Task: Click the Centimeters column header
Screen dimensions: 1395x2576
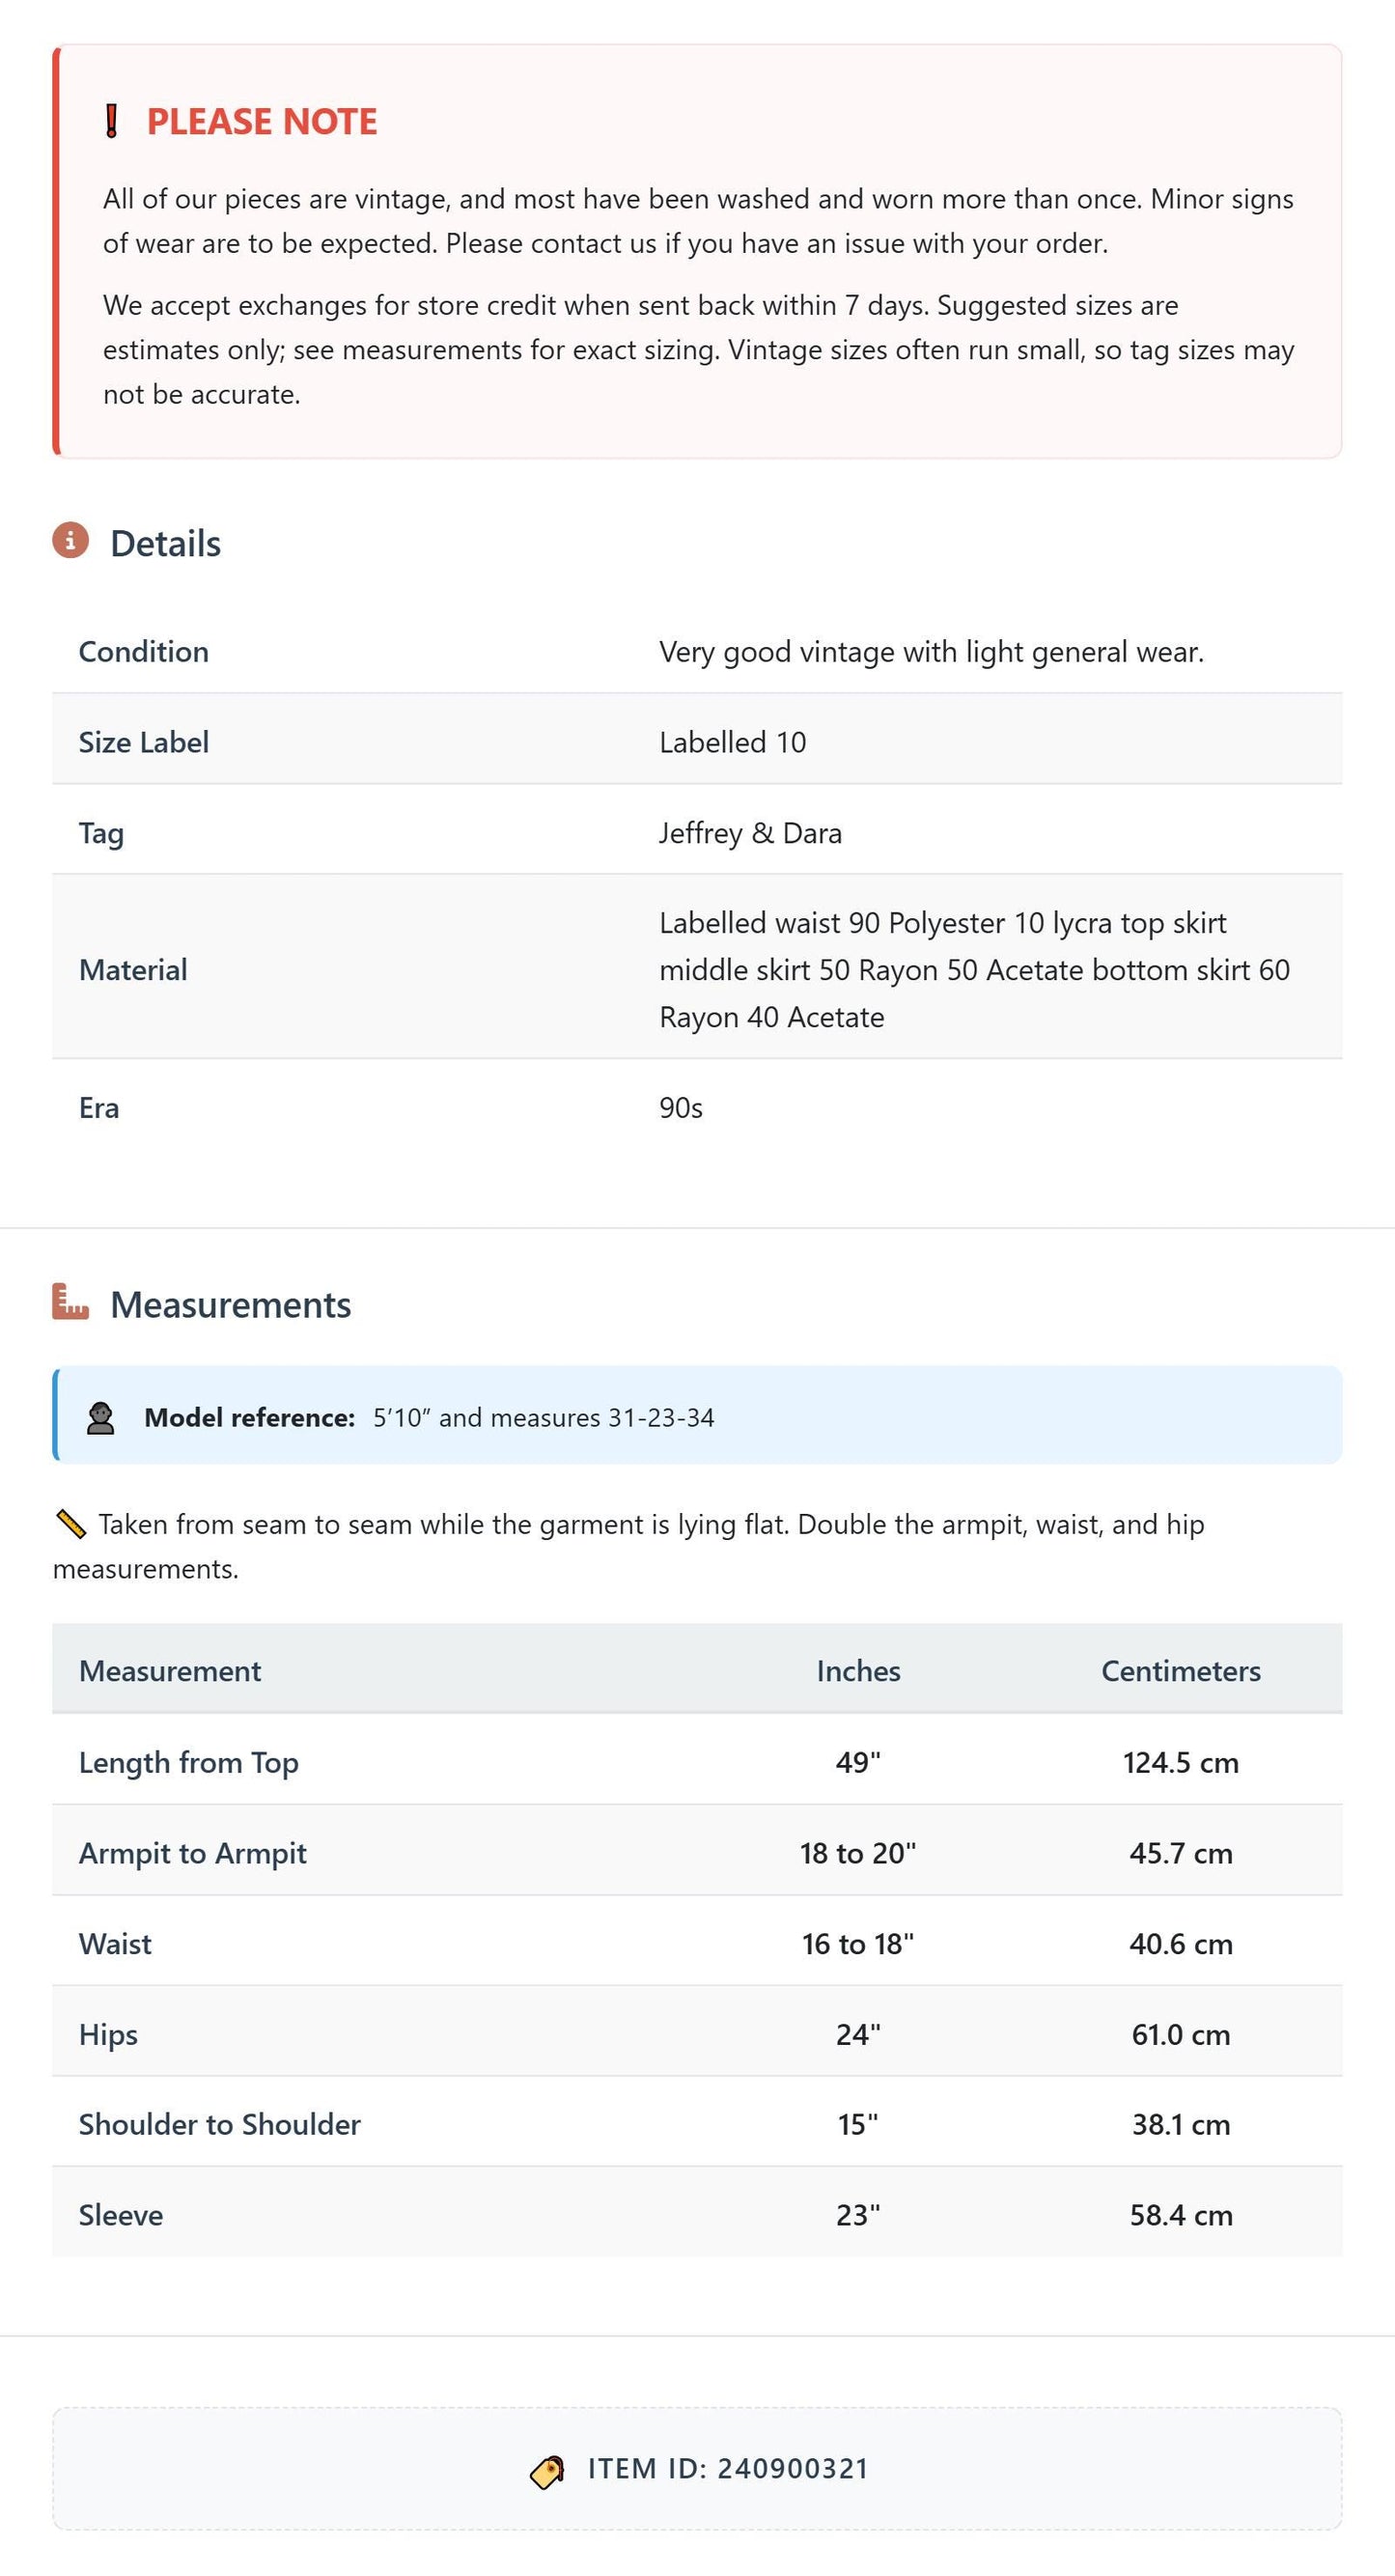Action: 1181,1671
